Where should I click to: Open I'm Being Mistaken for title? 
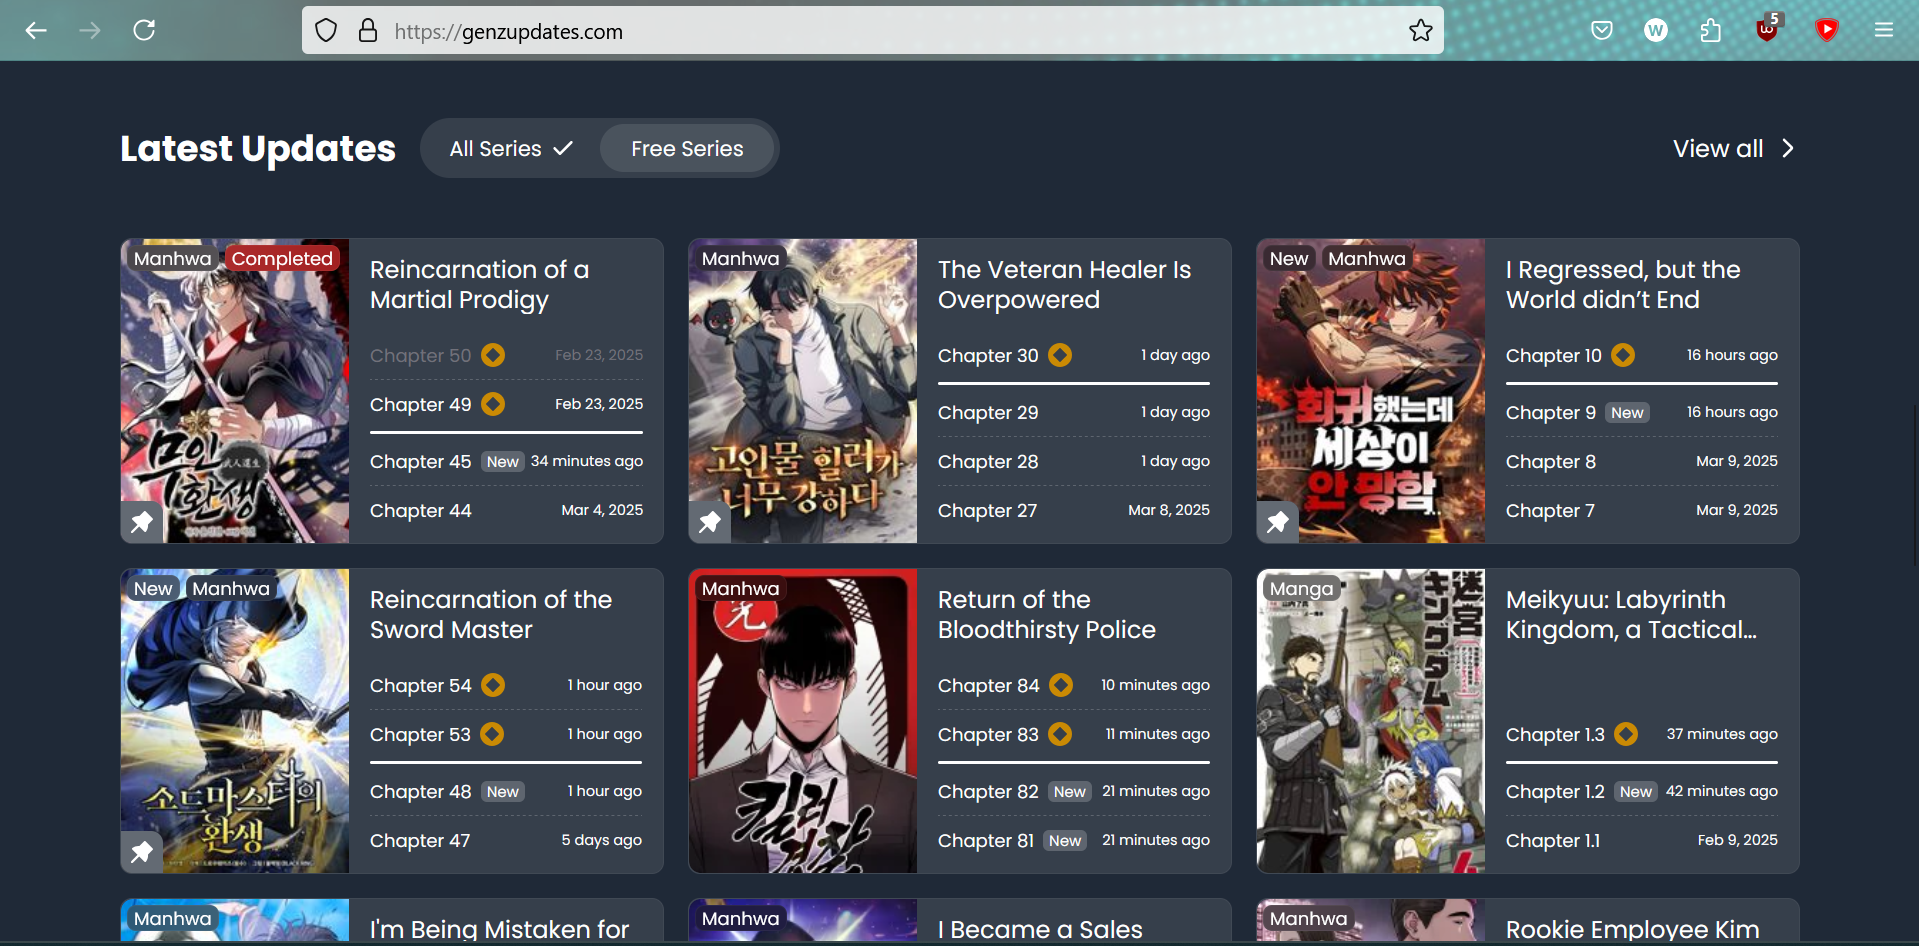[499, 929]
